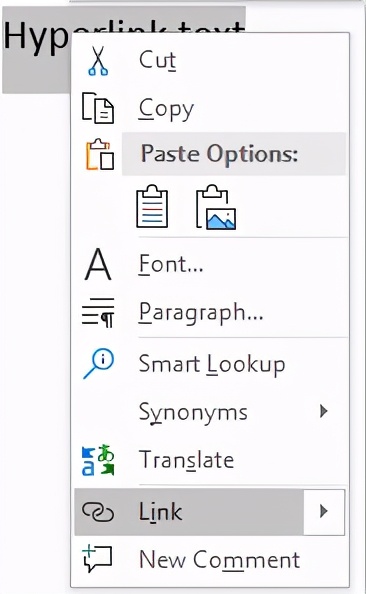
Task: Click the Paste Options clipboard icon
Action: point(100,154)
